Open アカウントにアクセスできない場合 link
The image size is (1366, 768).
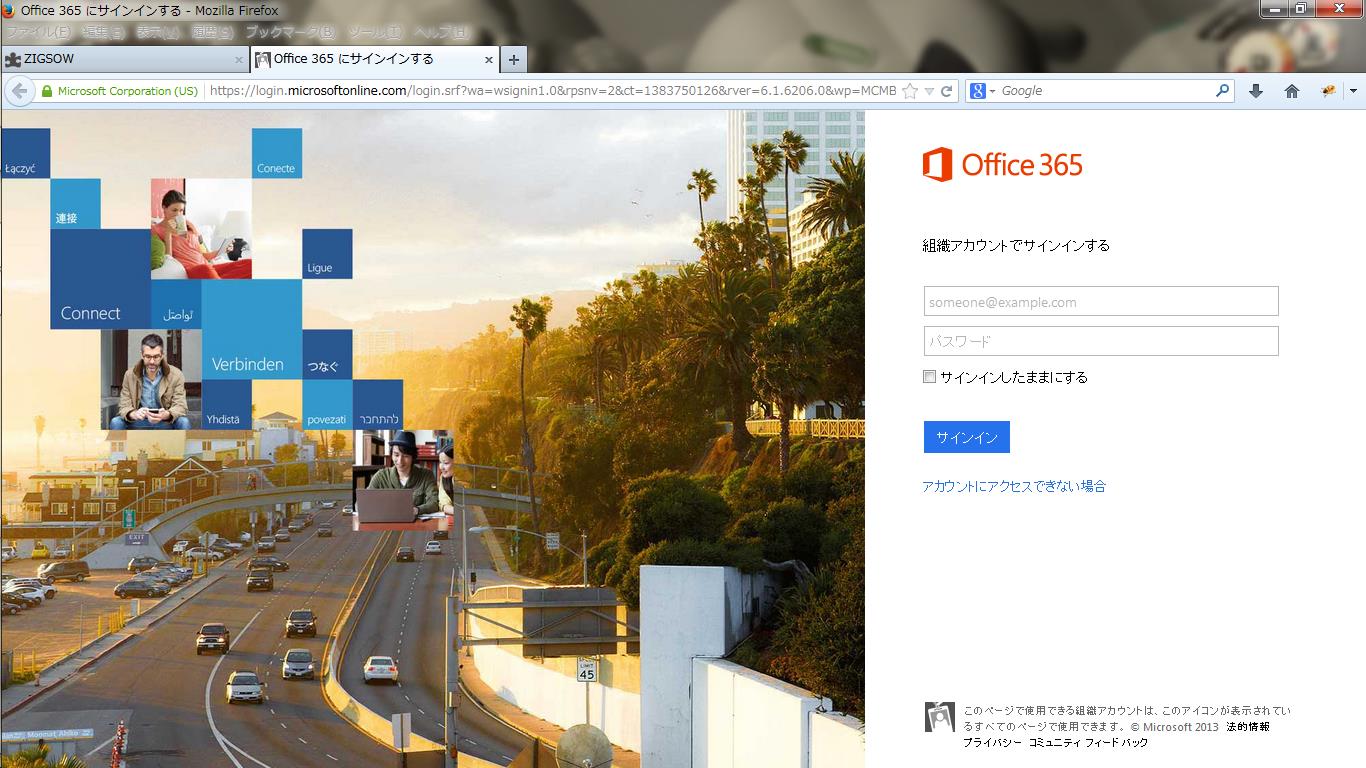pyautogui.click(x=1014, y=486)
